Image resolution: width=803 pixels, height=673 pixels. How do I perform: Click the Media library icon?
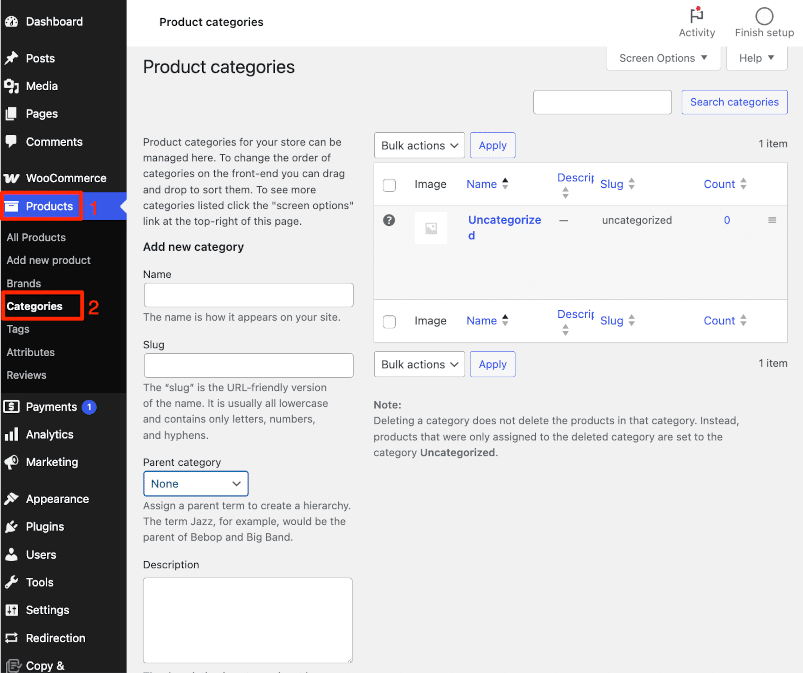11,86
